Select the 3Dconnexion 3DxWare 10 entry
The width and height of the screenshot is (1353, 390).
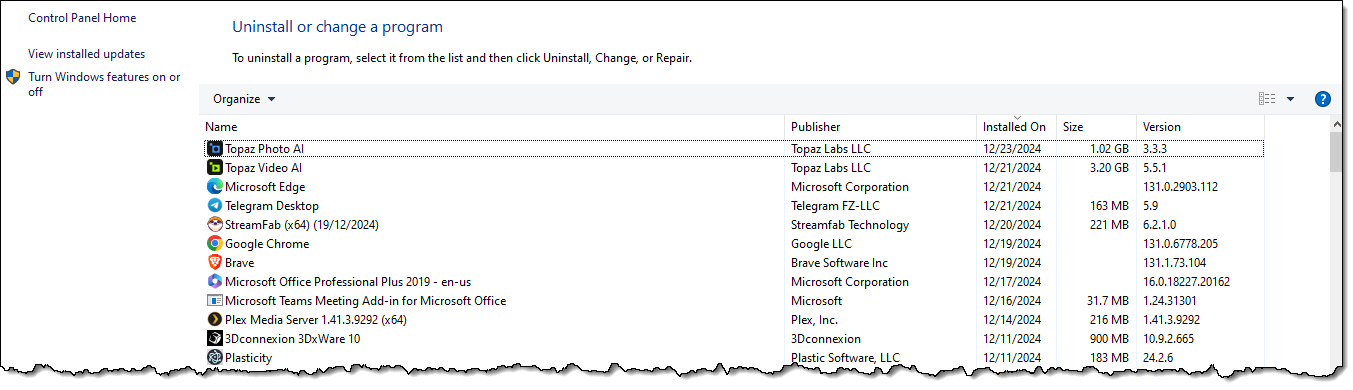293,339
